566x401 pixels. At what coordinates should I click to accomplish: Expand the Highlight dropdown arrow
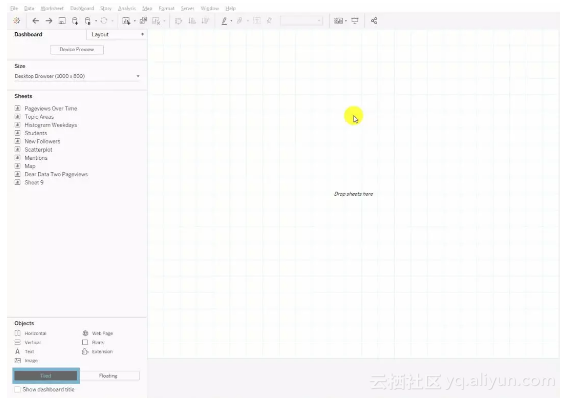tap(231, 21)
